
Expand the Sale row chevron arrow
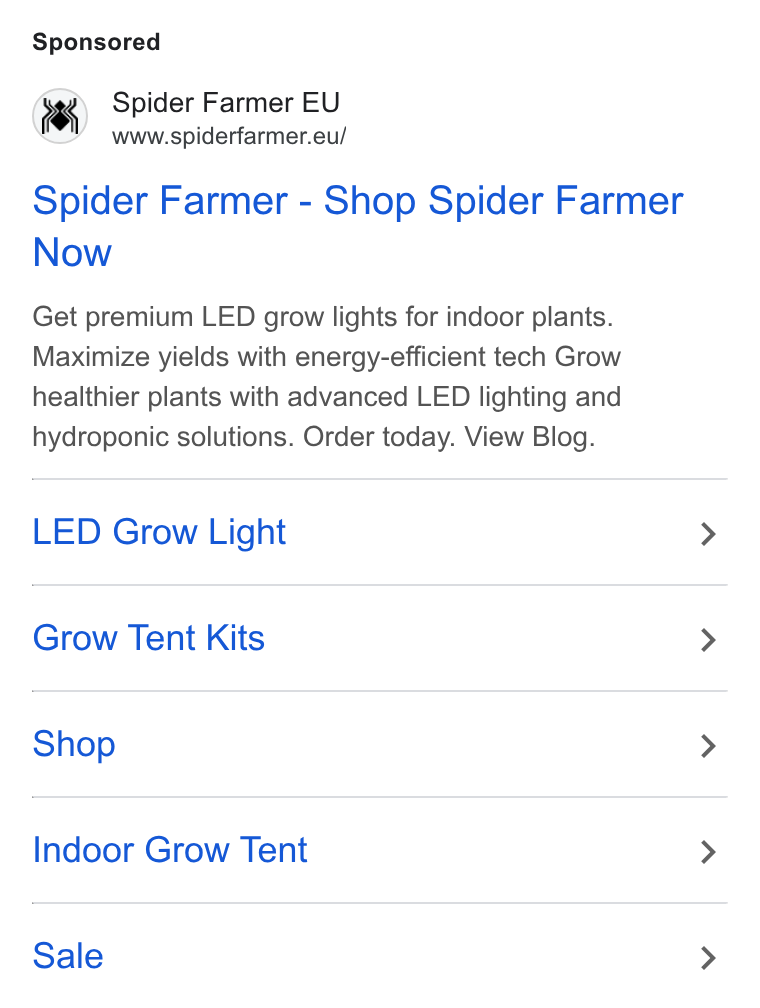coord(708,958)
